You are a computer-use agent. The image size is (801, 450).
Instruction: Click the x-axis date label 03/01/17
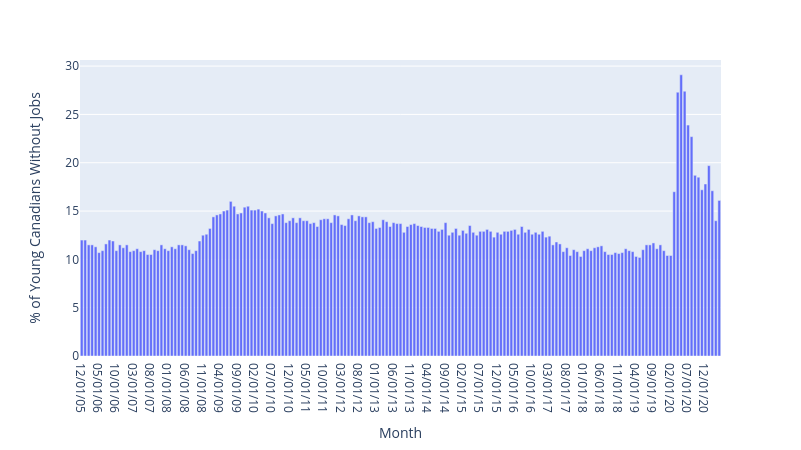(549, 388)
